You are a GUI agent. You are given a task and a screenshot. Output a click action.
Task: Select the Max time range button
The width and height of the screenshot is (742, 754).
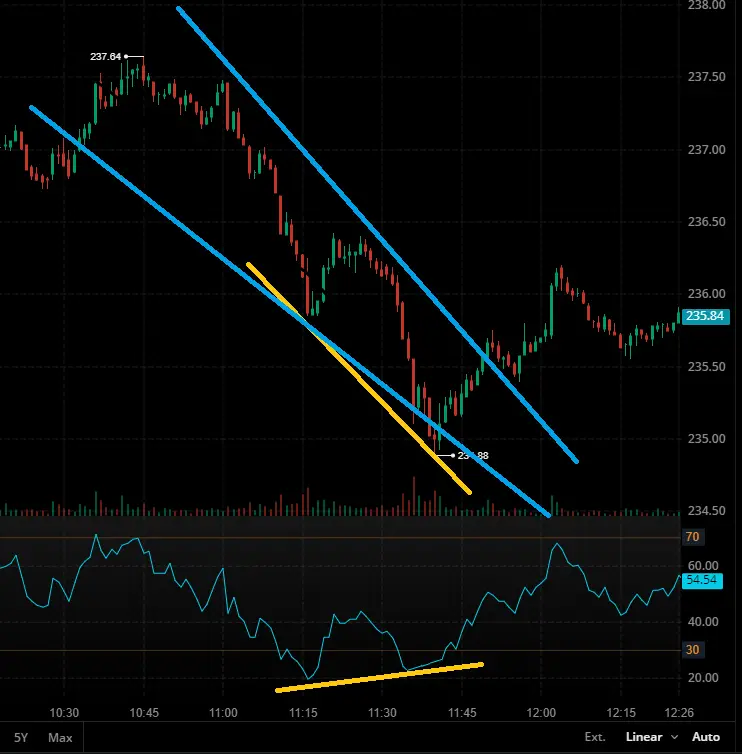pos(60,737)
